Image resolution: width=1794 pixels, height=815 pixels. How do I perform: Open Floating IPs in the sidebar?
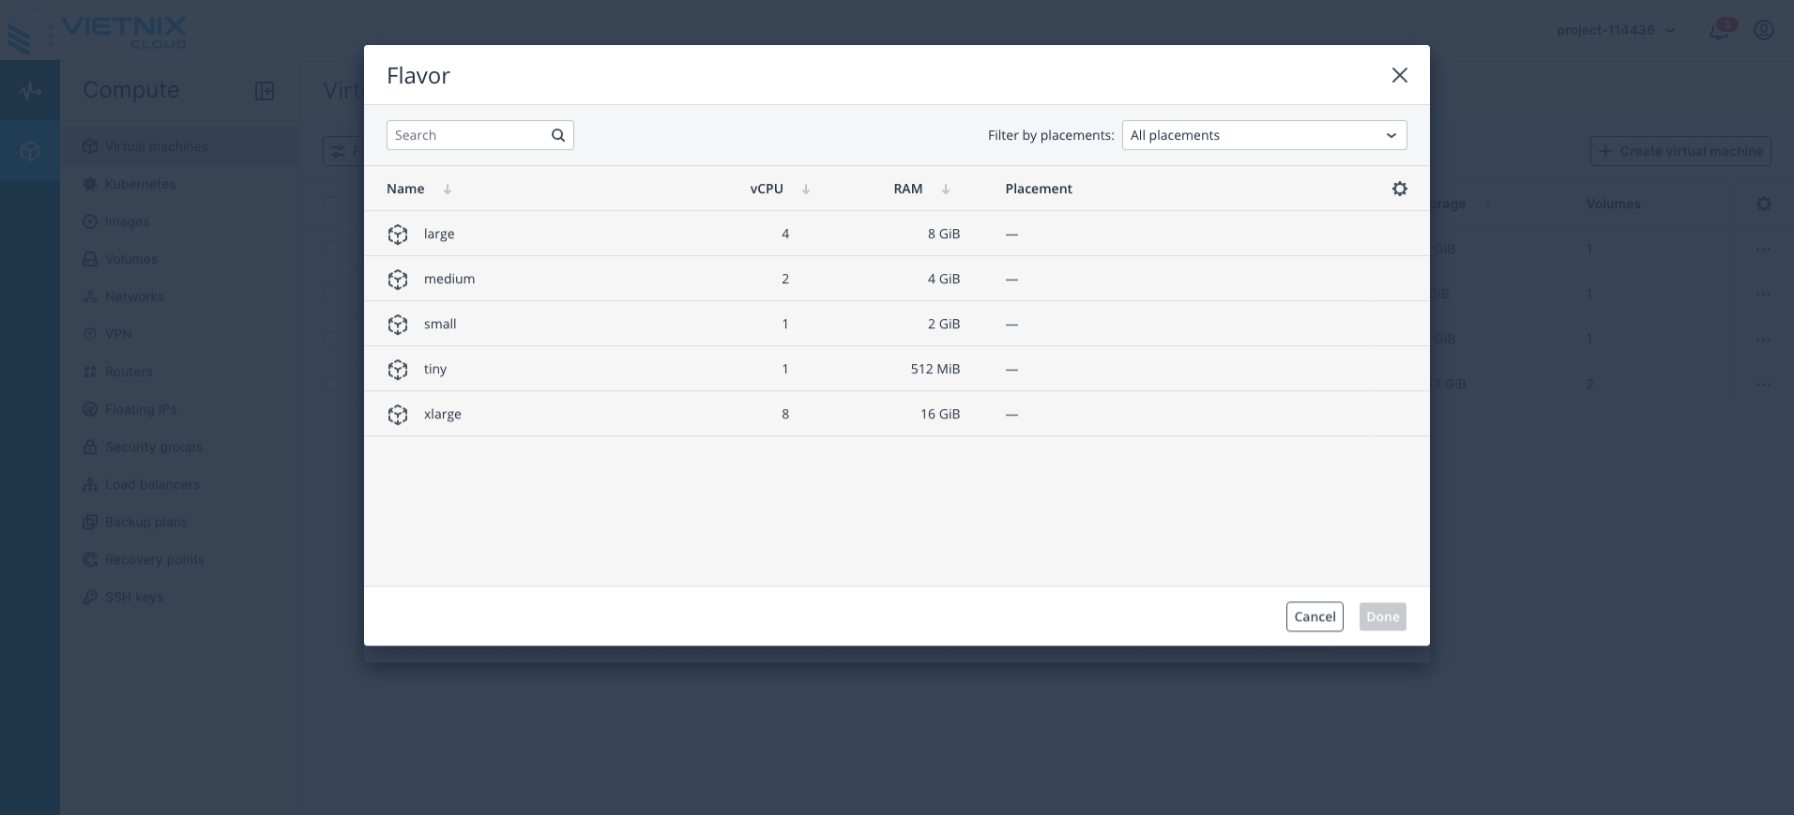[x=180, y=409]
